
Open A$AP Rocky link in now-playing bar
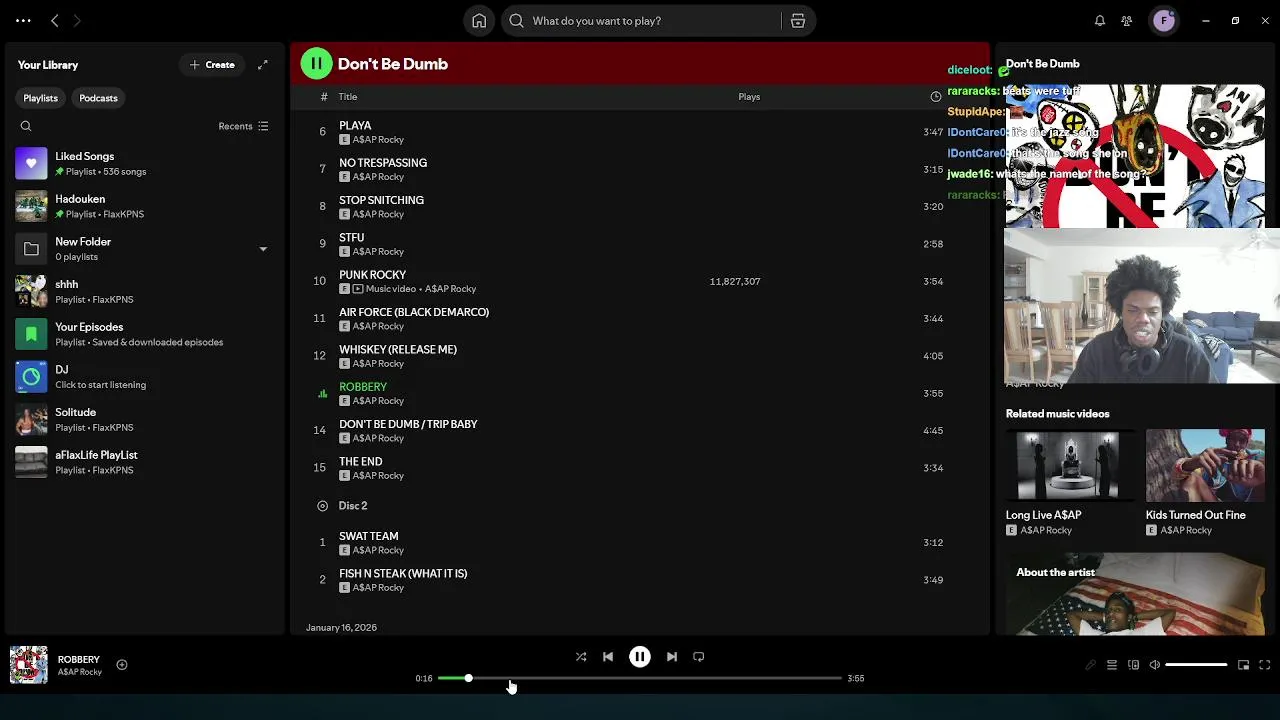80,673
